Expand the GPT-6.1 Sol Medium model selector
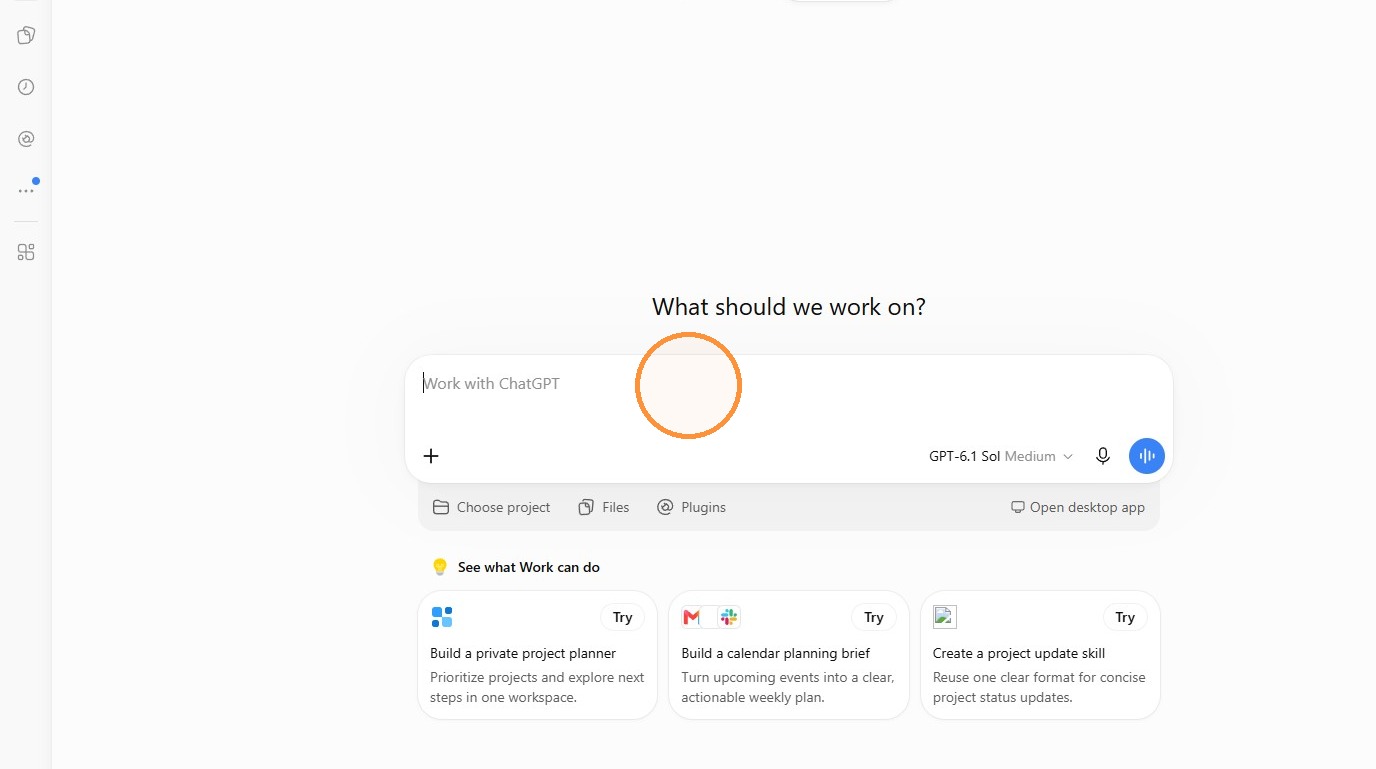 [1001, 456]
